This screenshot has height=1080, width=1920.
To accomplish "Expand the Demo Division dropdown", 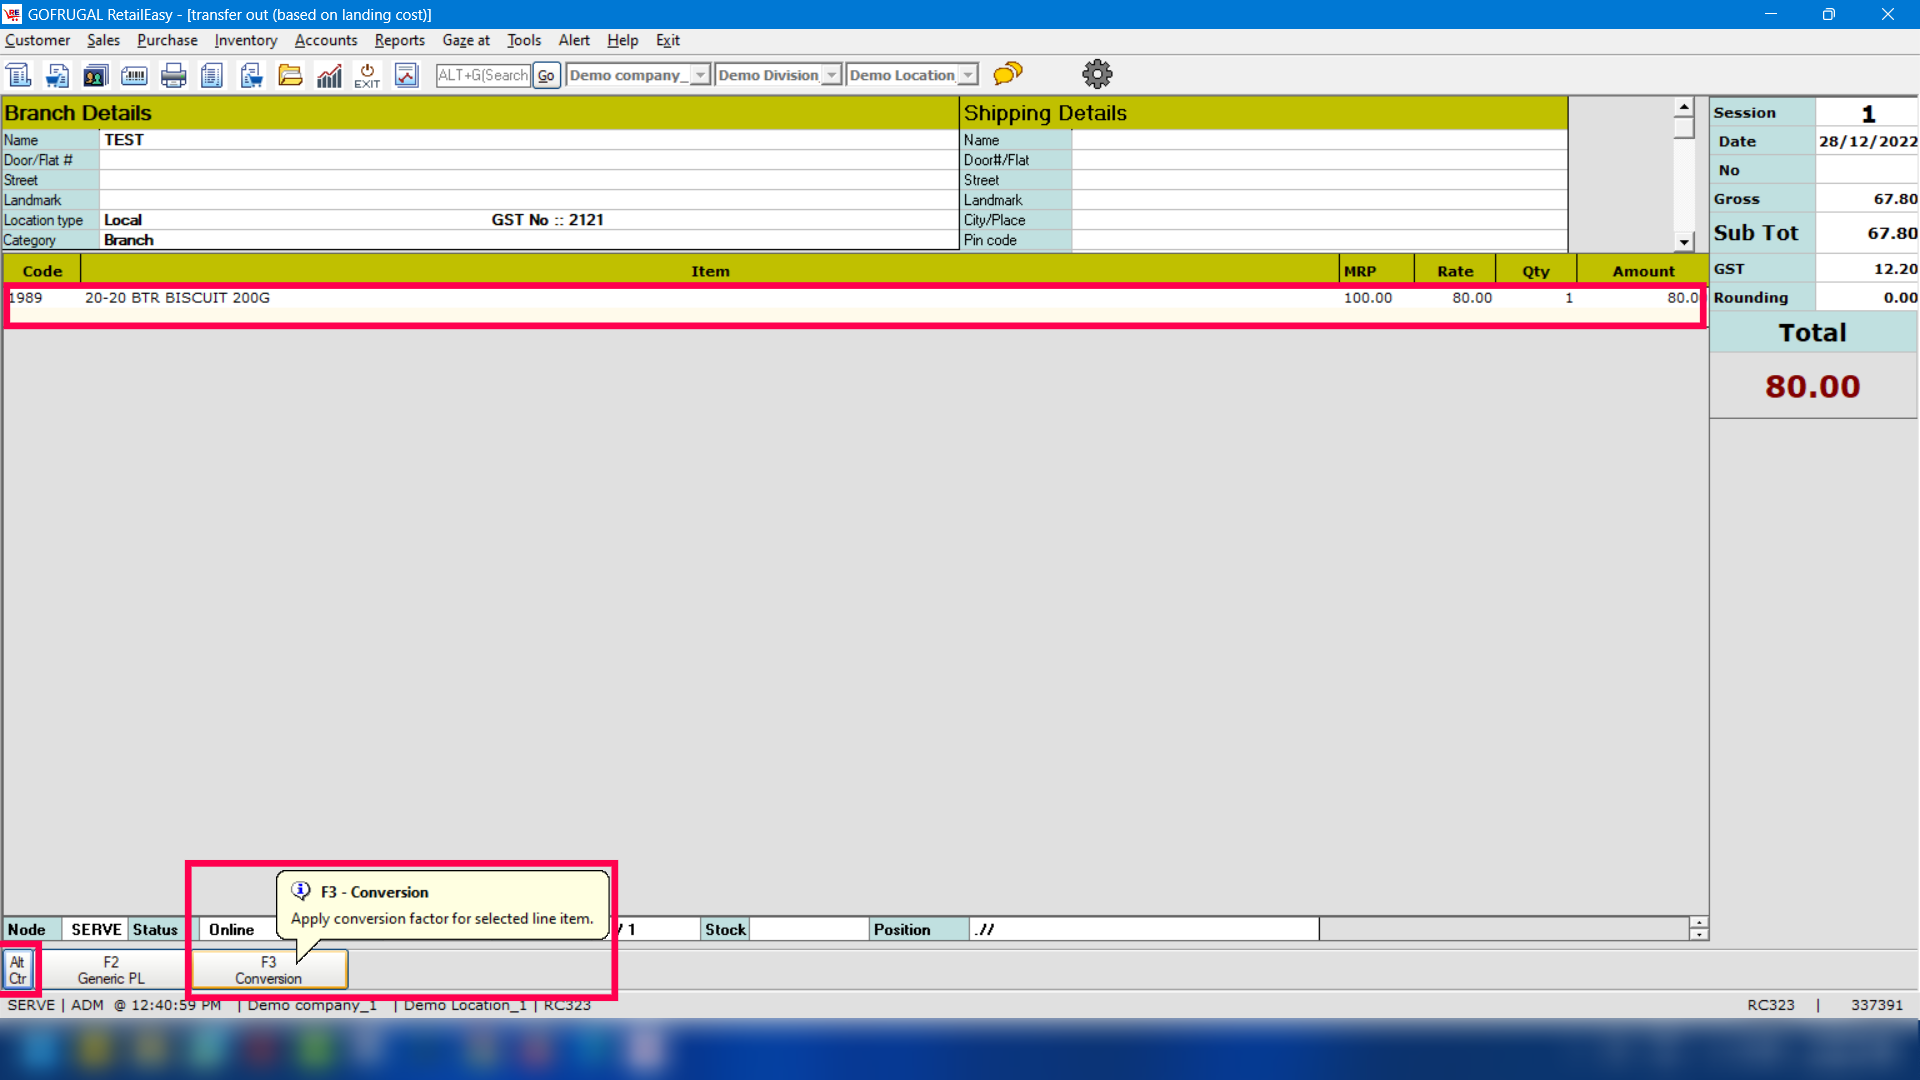I will coord(831,75).
